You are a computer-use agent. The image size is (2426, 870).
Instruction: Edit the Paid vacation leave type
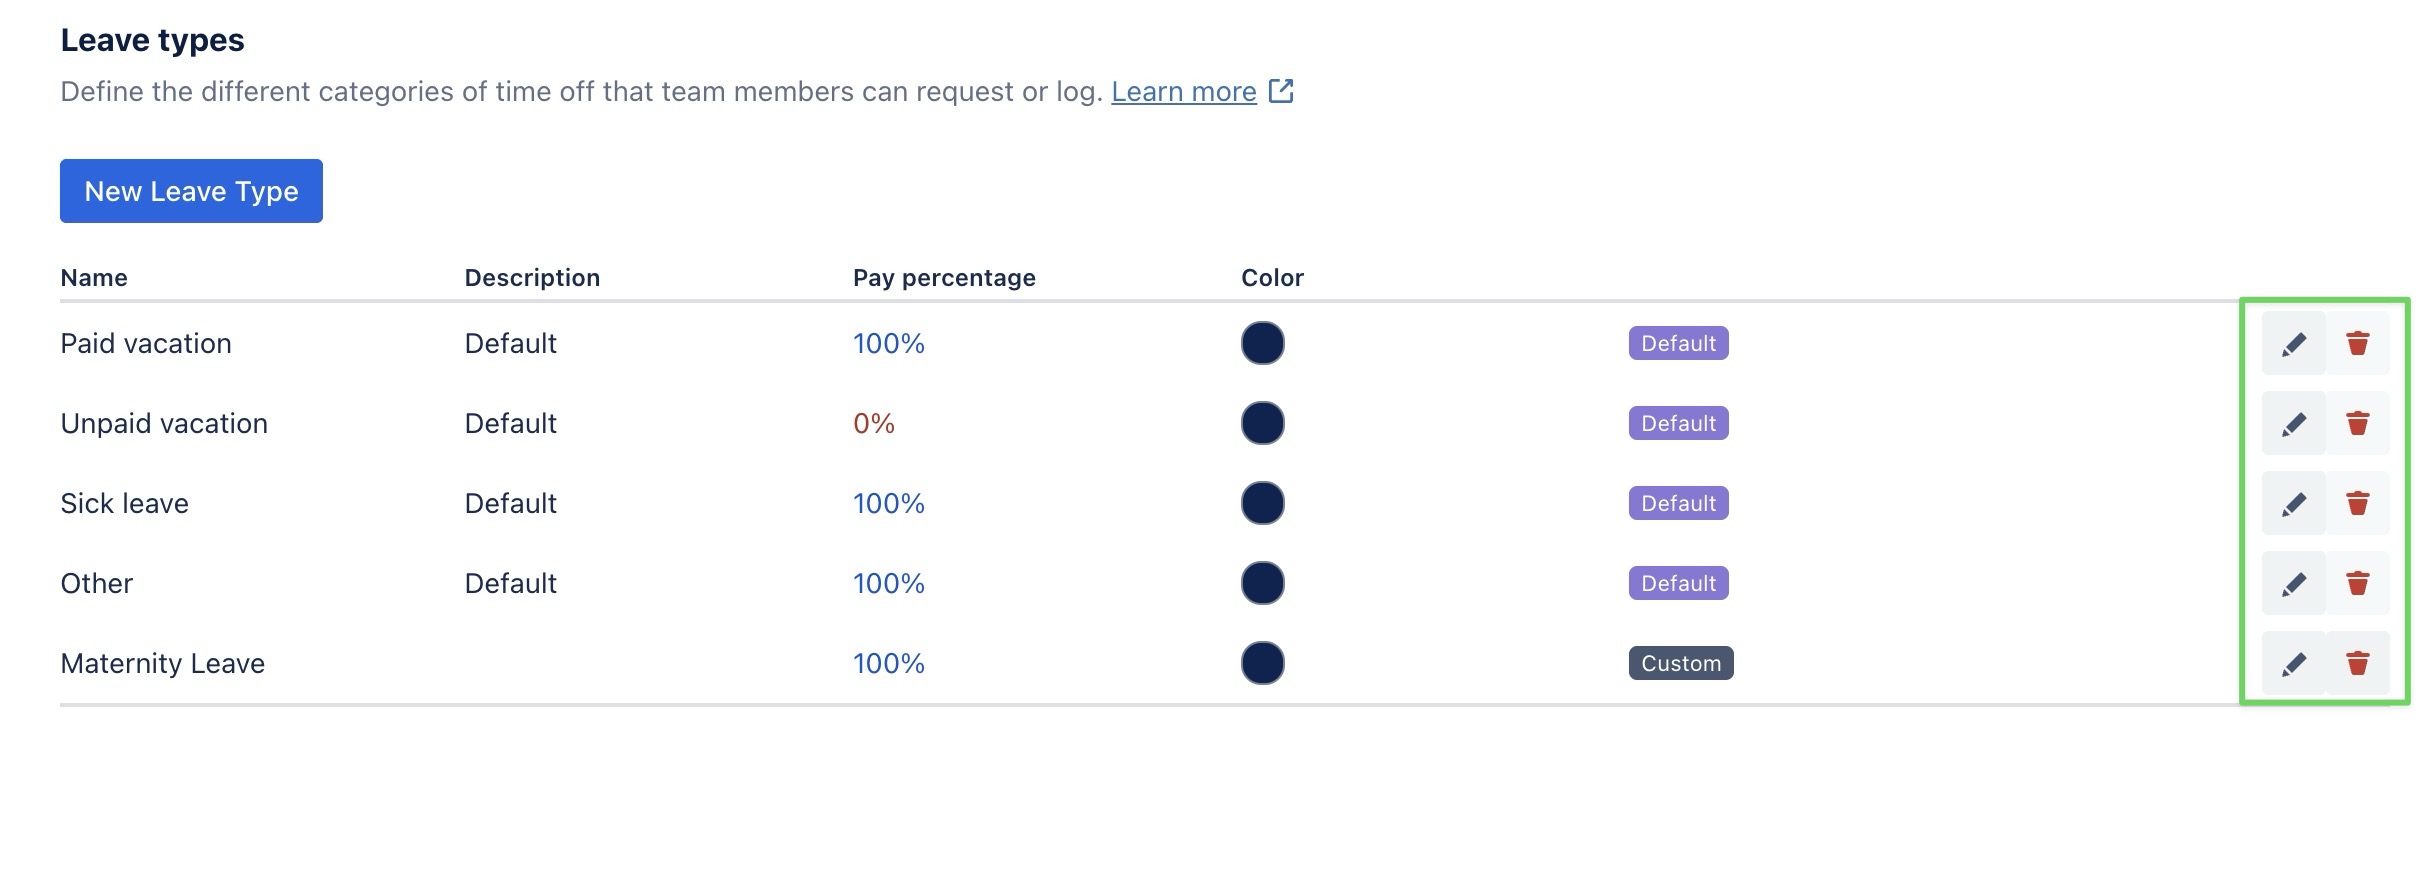pyautogui.click(x=2293, y=343)
